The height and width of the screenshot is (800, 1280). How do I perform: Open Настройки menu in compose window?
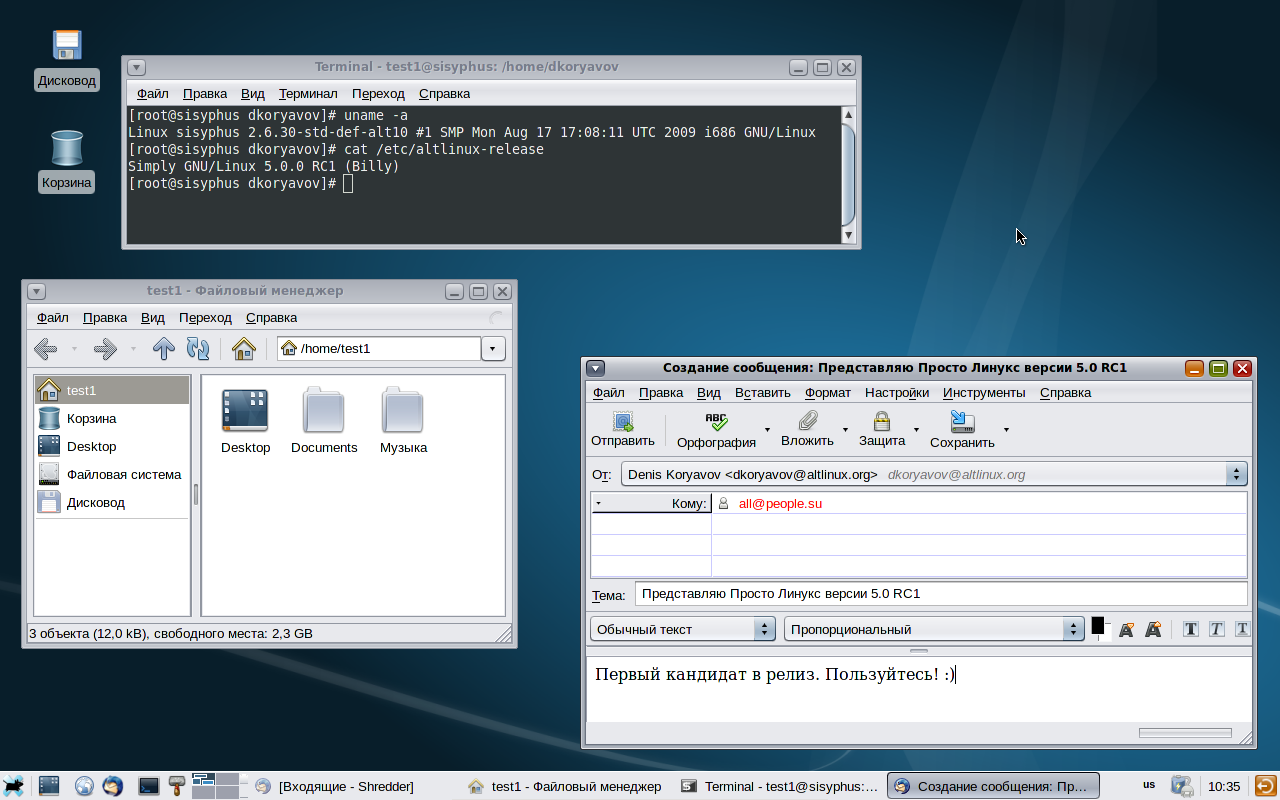pos(897,393)
